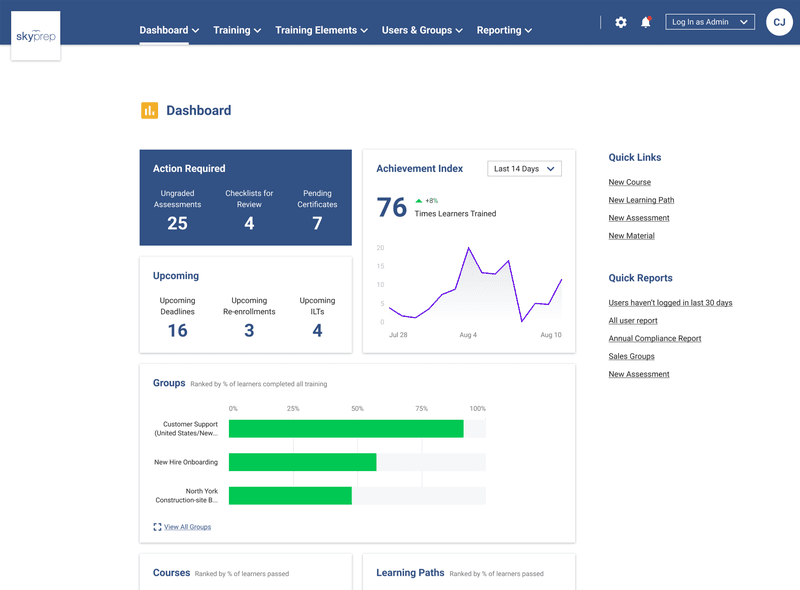800x590 pixels.
Task: Click the Ungraded Assessments count of 25
Action: (x=178, y=224)
